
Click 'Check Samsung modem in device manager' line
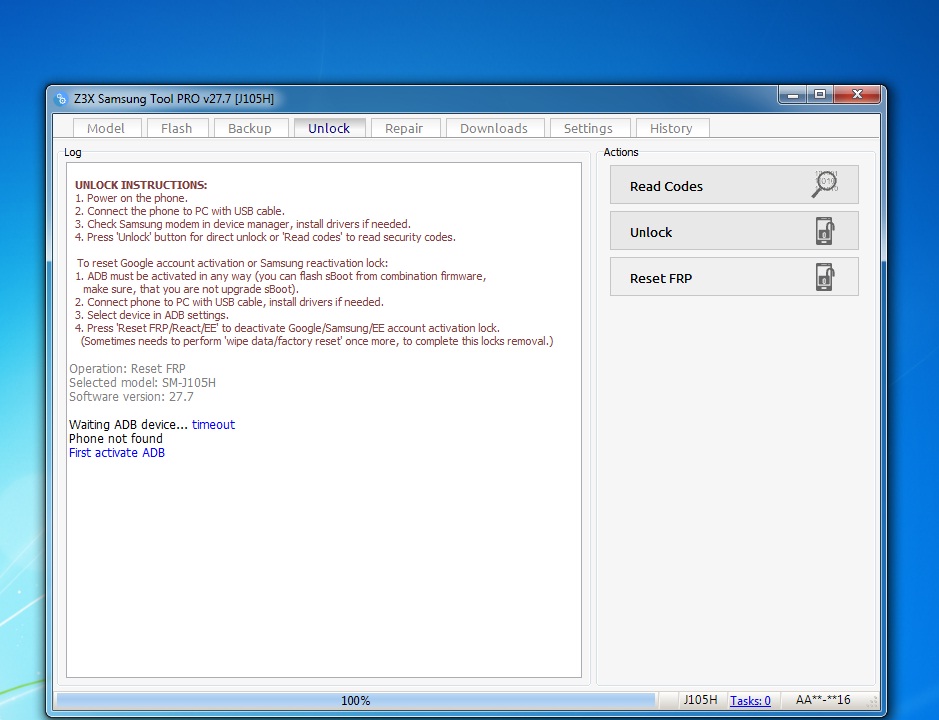(243, 224)
